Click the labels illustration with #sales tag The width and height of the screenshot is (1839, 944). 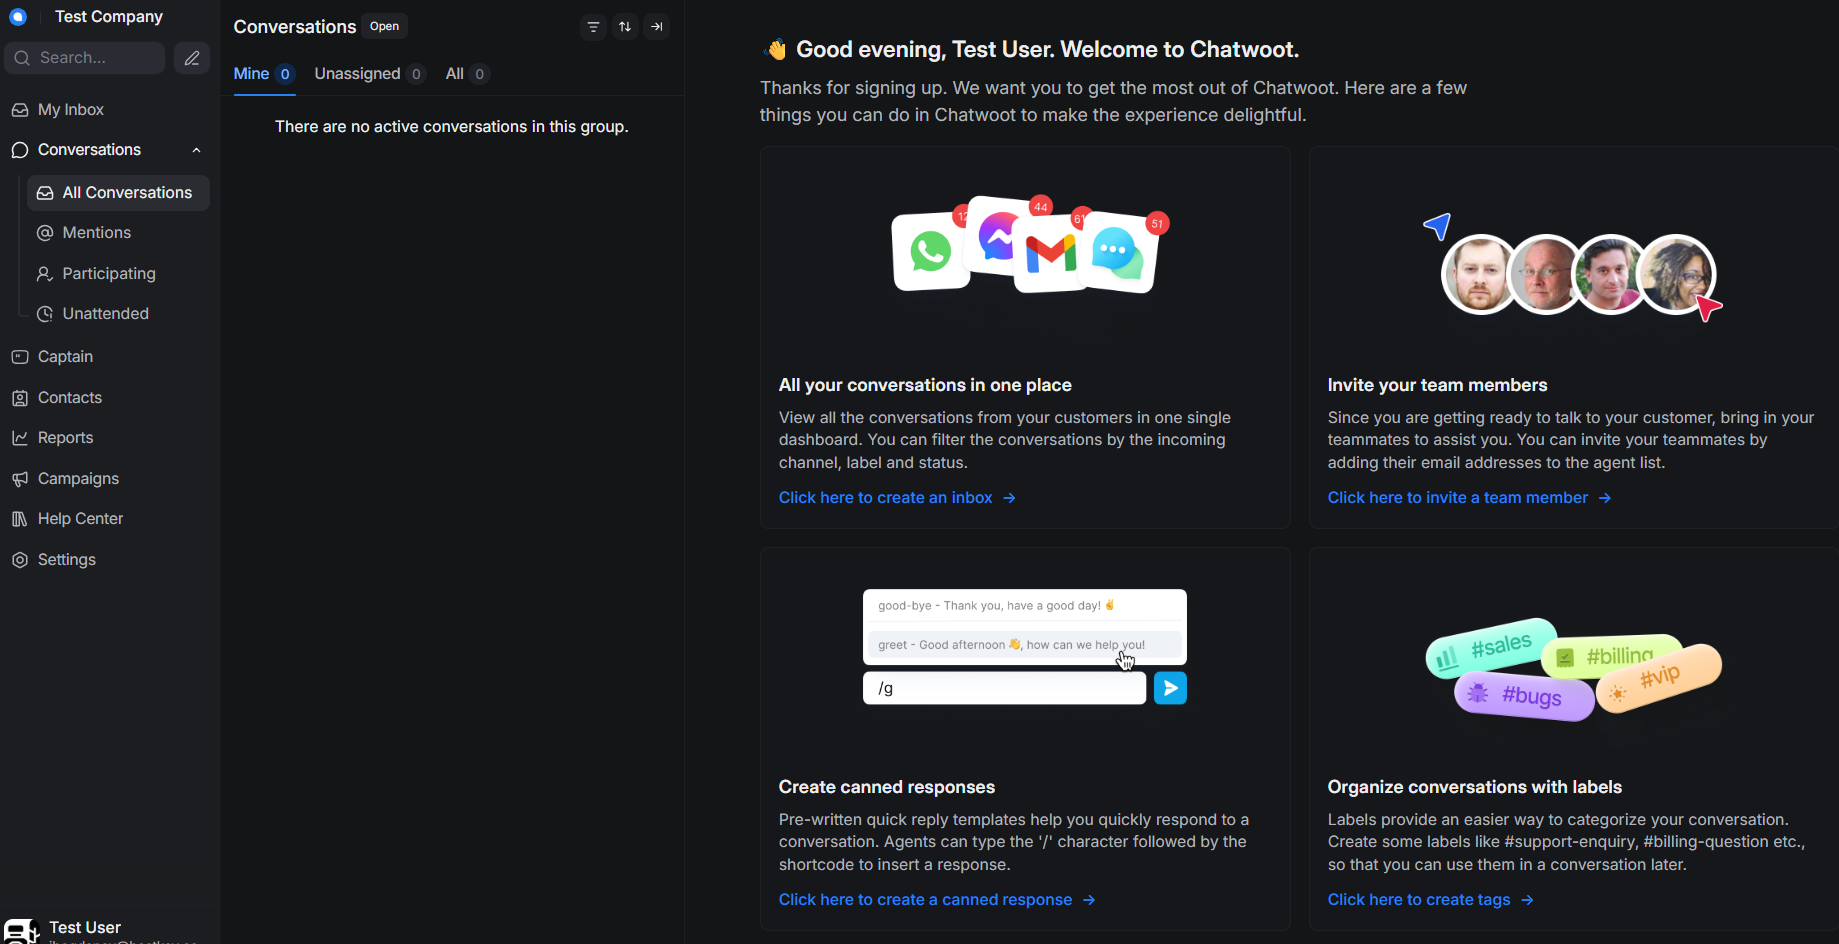(1574, 669)
